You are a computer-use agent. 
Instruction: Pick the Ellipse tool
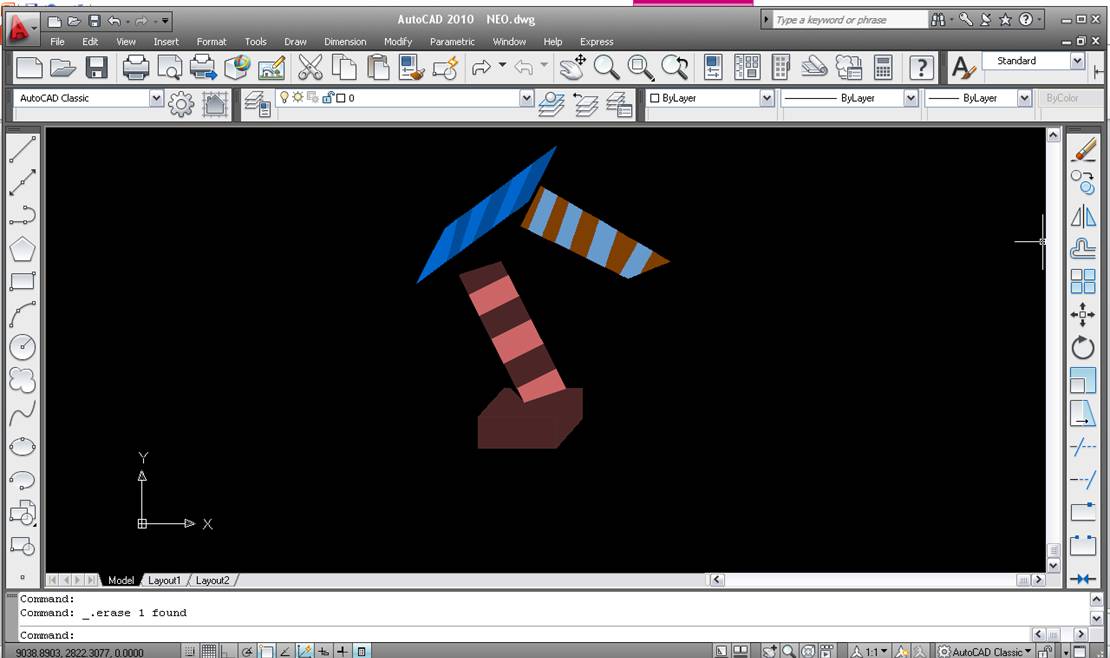(x=22, y=446)
